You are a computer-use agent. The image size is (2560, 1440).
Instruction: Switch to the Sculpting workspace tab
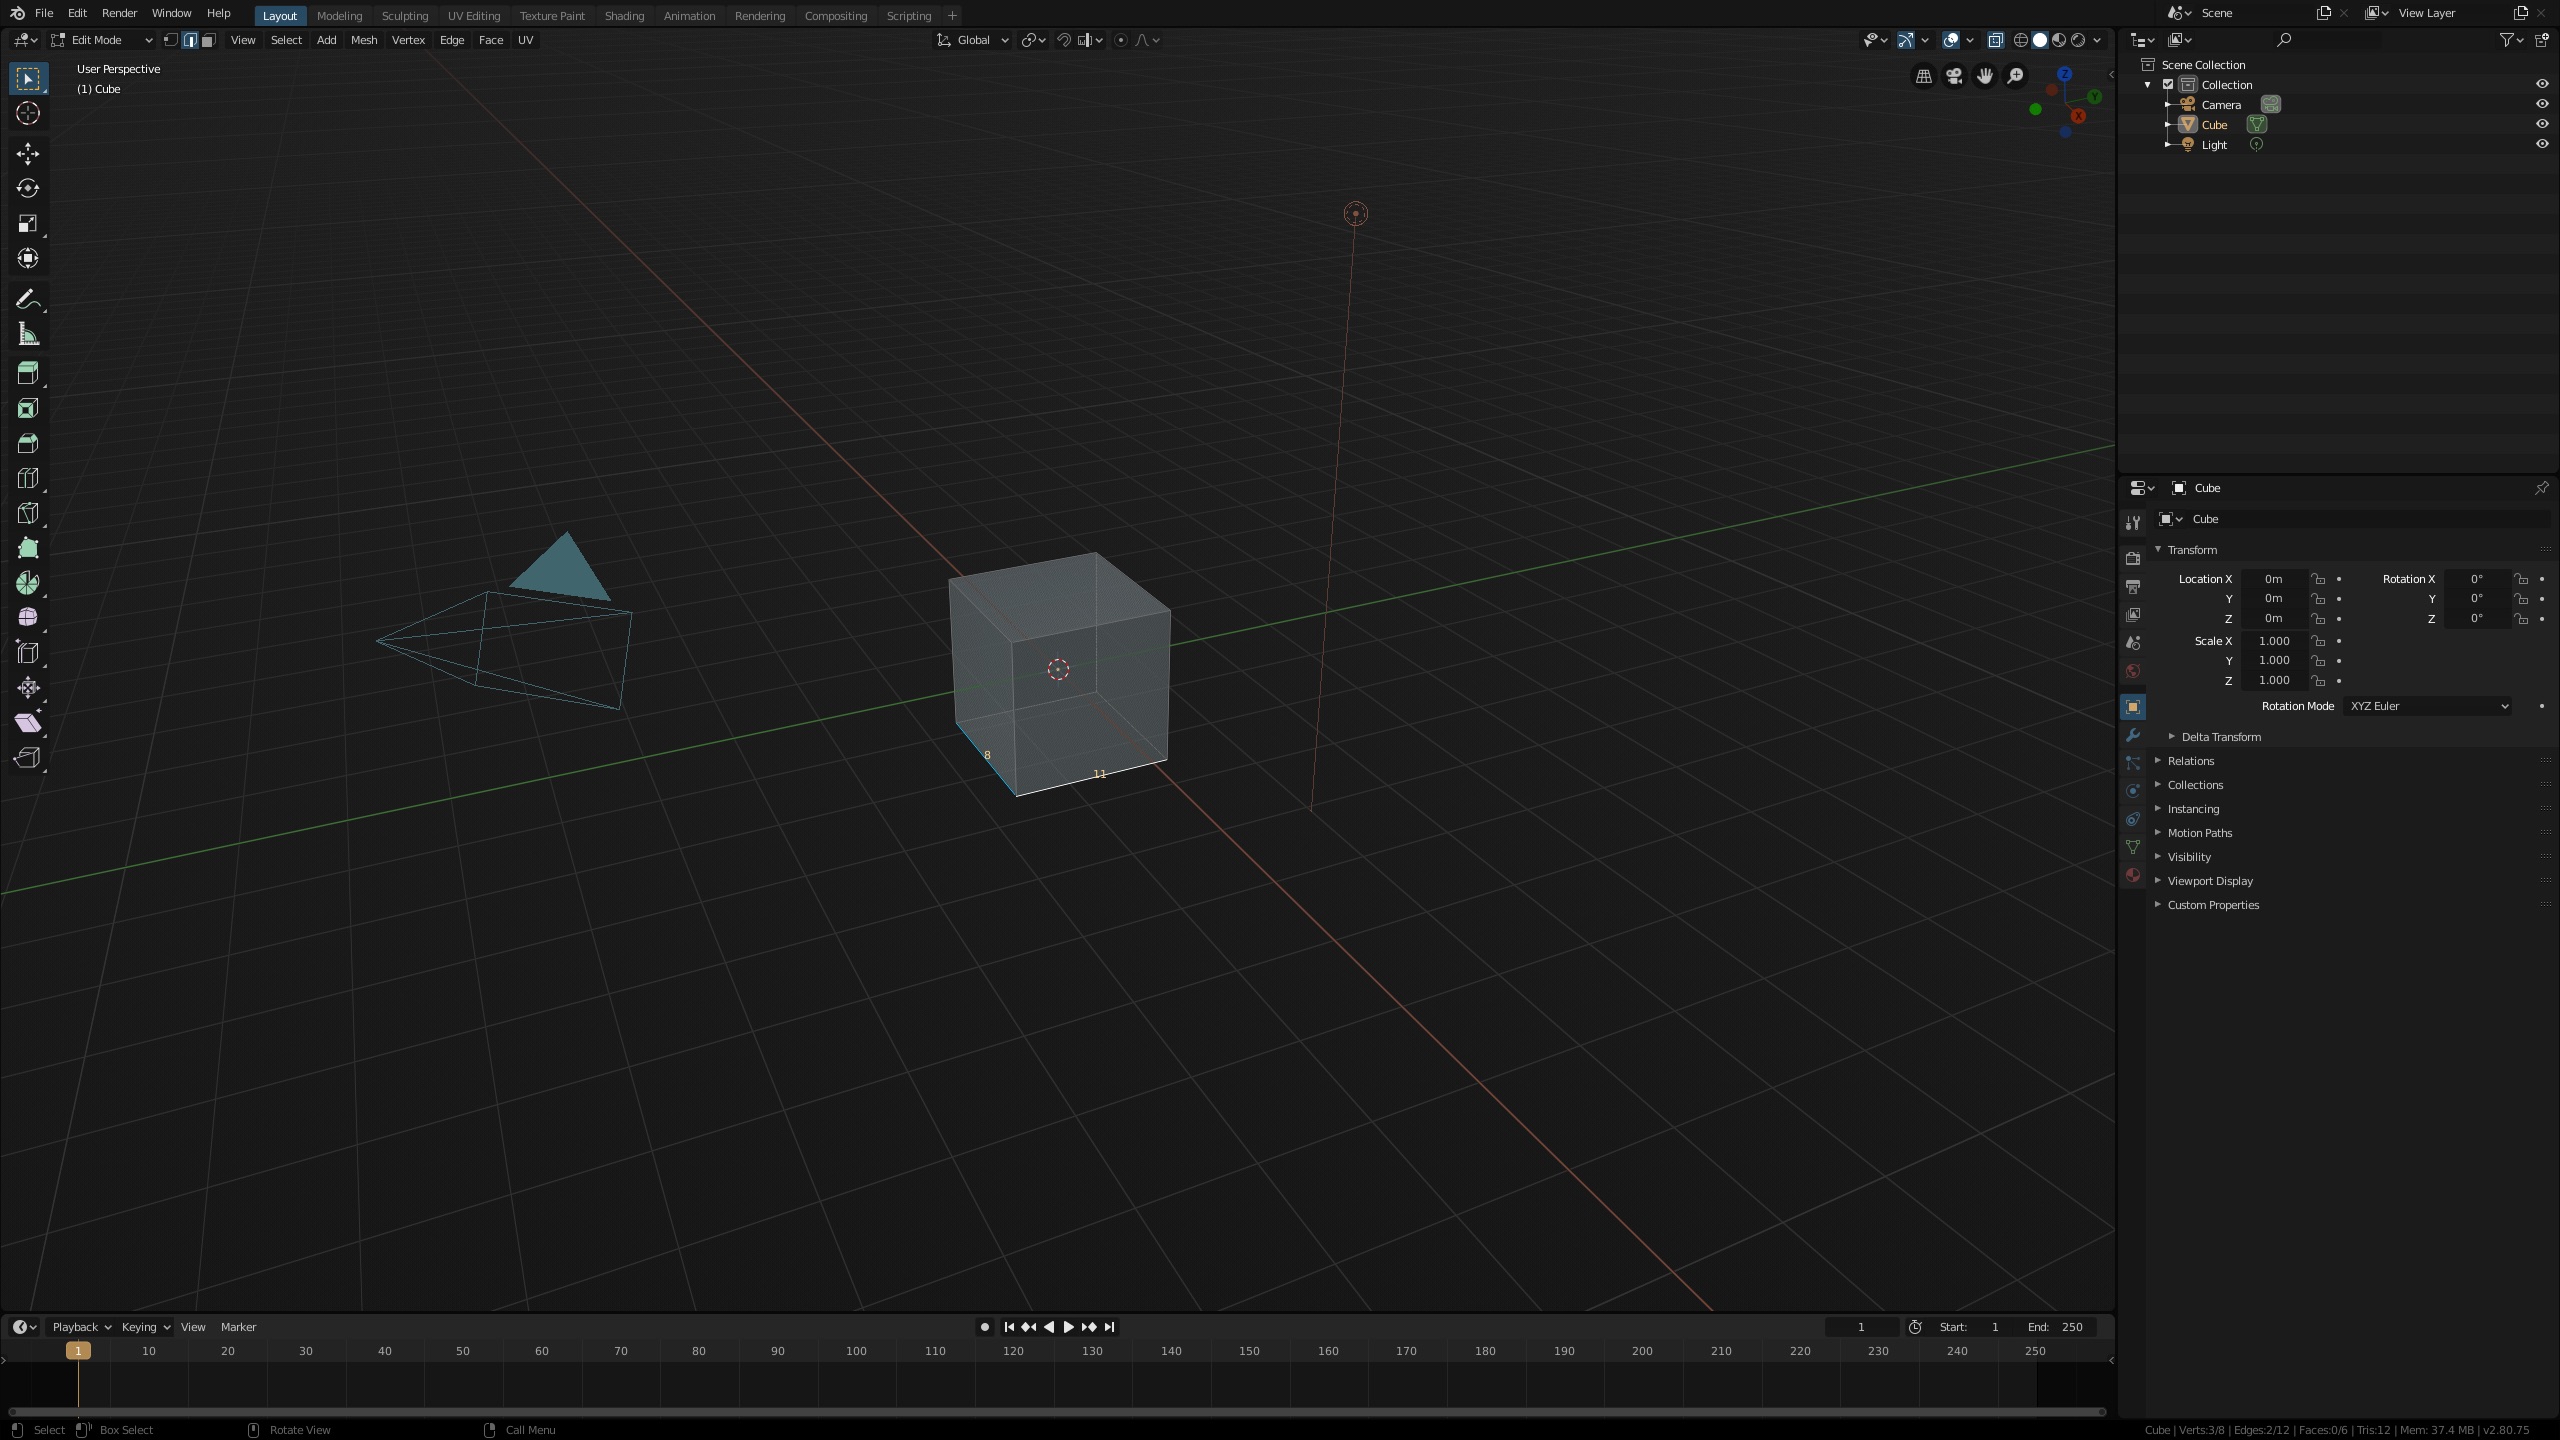click(x=404, y=16)
